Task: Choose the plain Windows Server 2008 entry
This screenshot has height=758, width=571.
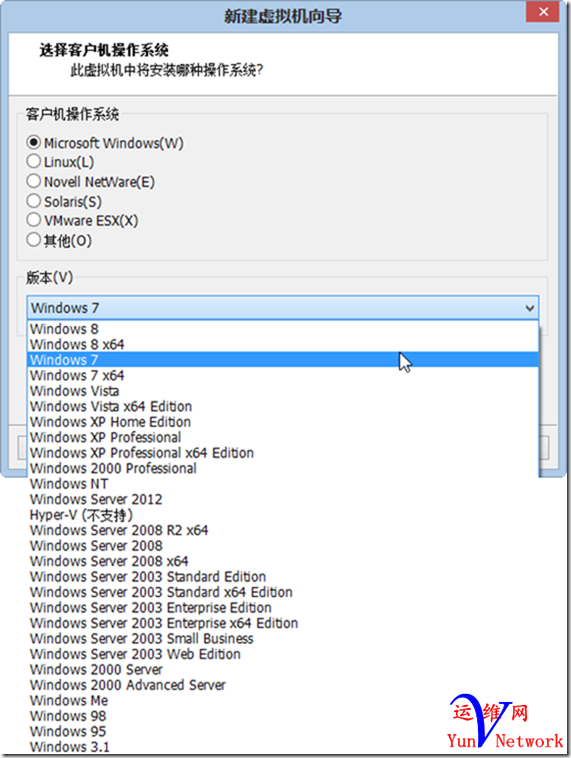Action: pyautogui.click(x=283, y=545)
